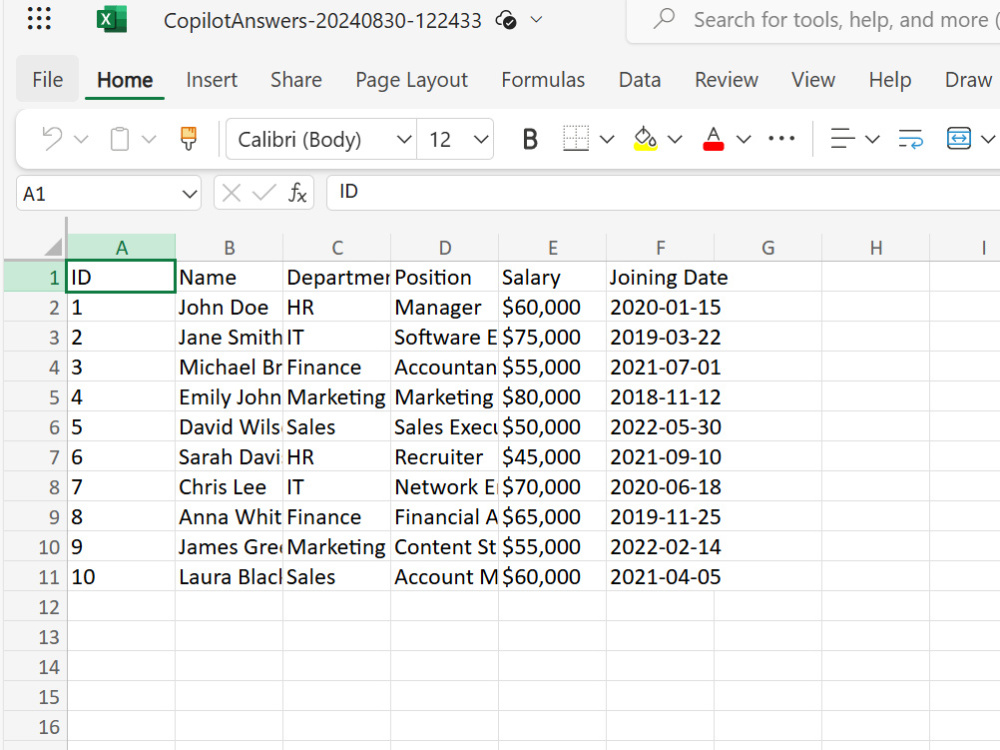Expand fill color options dropdown
Screen dimensions: 1000x750
pyautogui.click(x=675, y=139)
